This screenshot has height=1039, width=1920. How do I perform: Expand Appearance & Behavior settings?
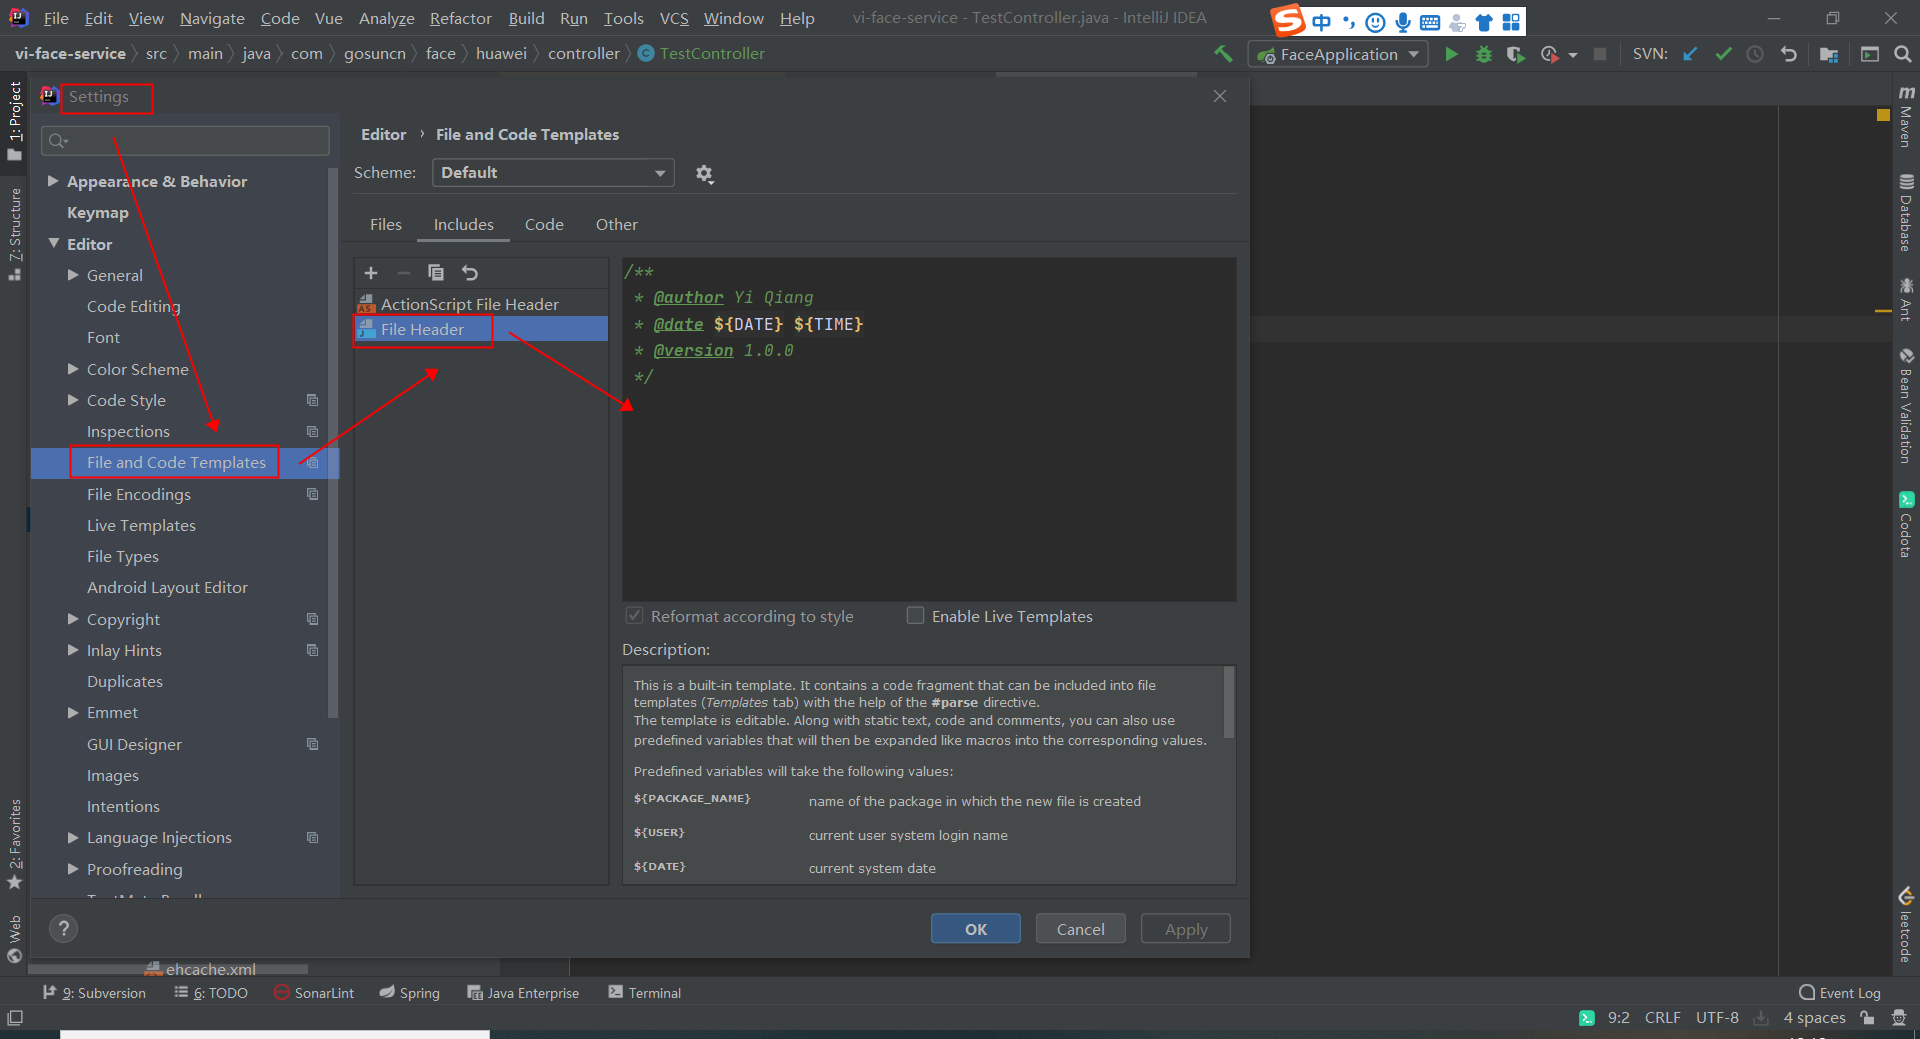pyautogui.click(x=52, y=181)
